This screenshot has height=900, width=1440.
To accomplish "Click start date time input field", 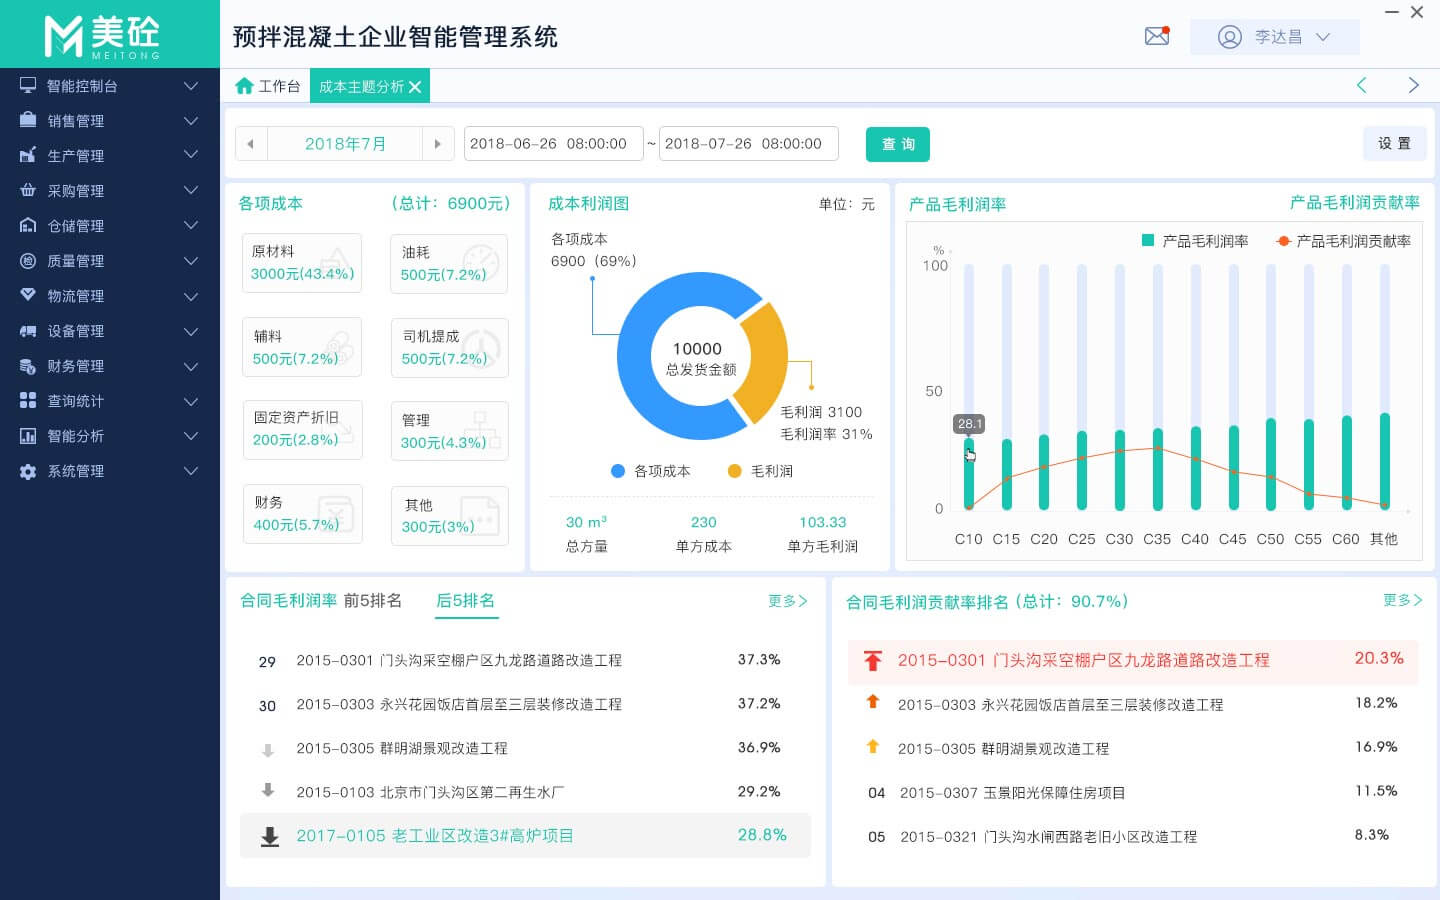I will point(548,144).
